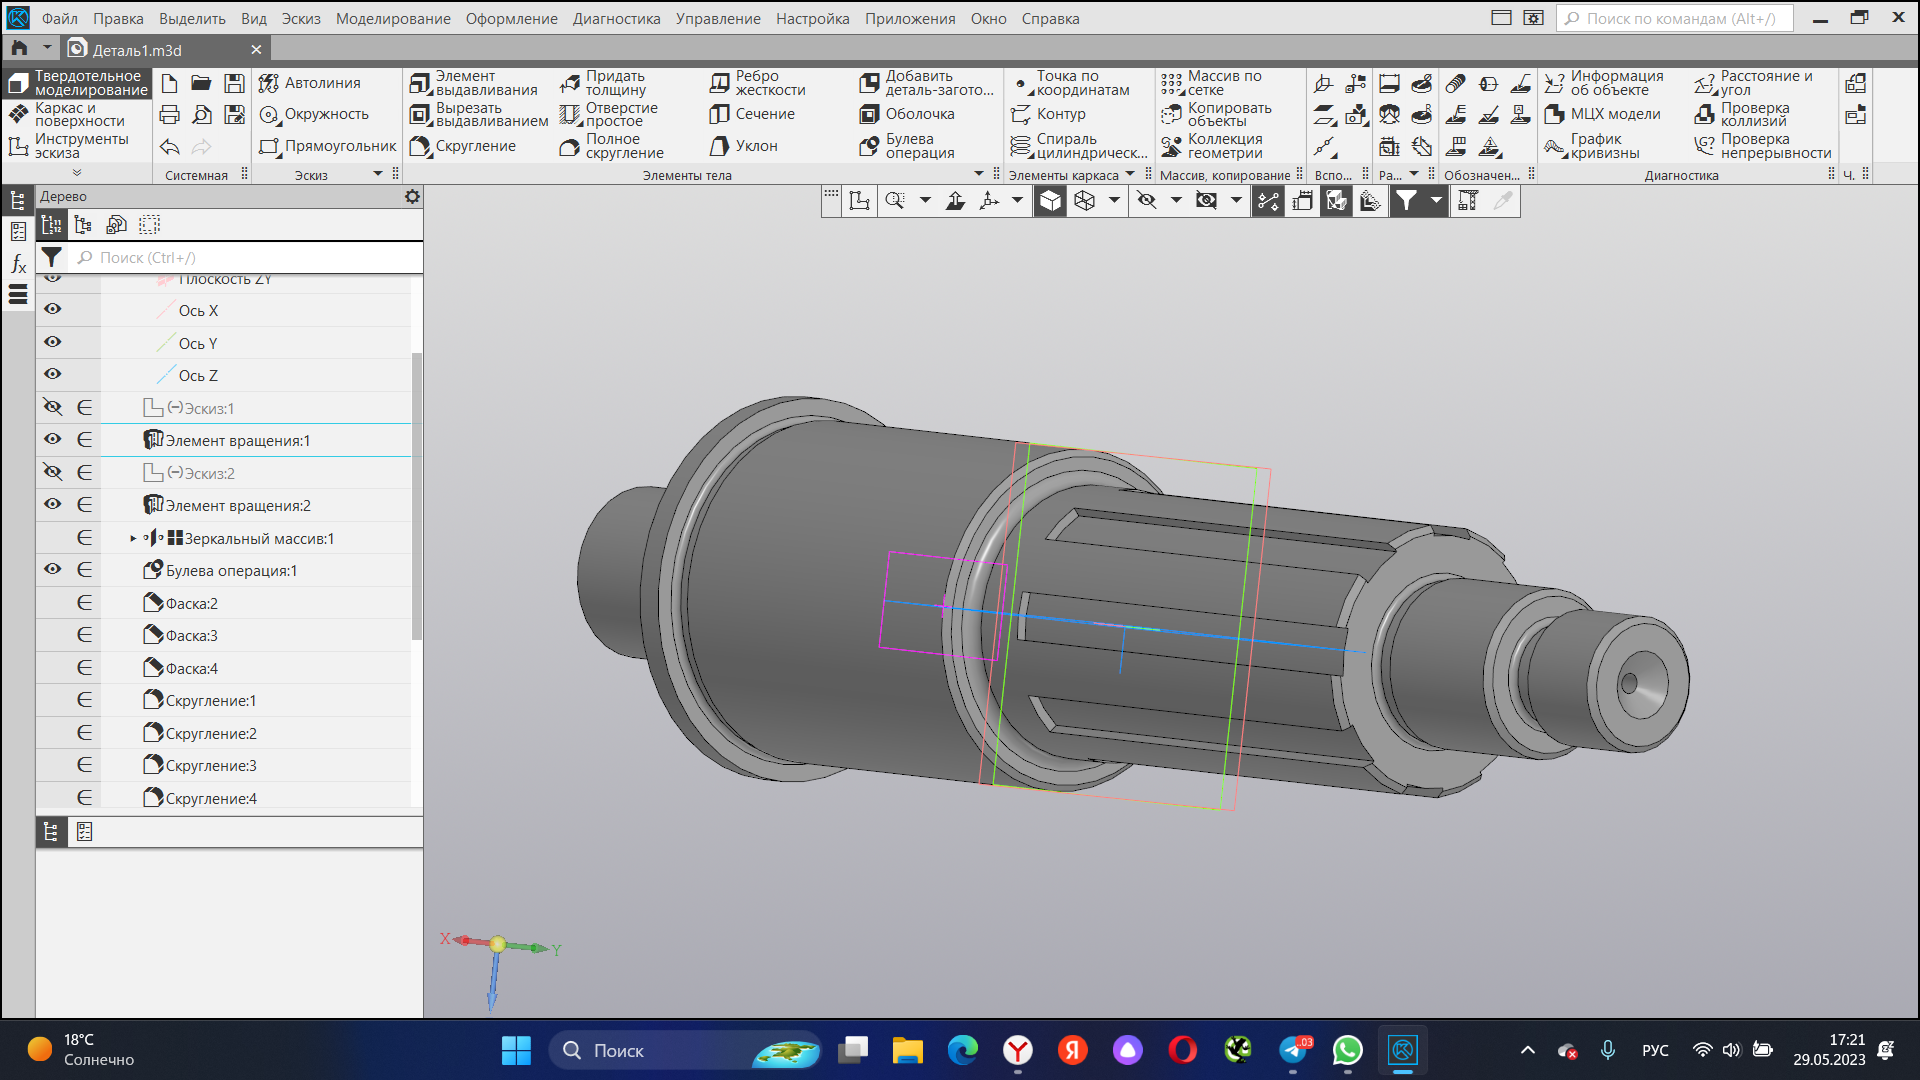Select the Point by coordinates tool
1920x1080 pixels.
pos(1071,83)
